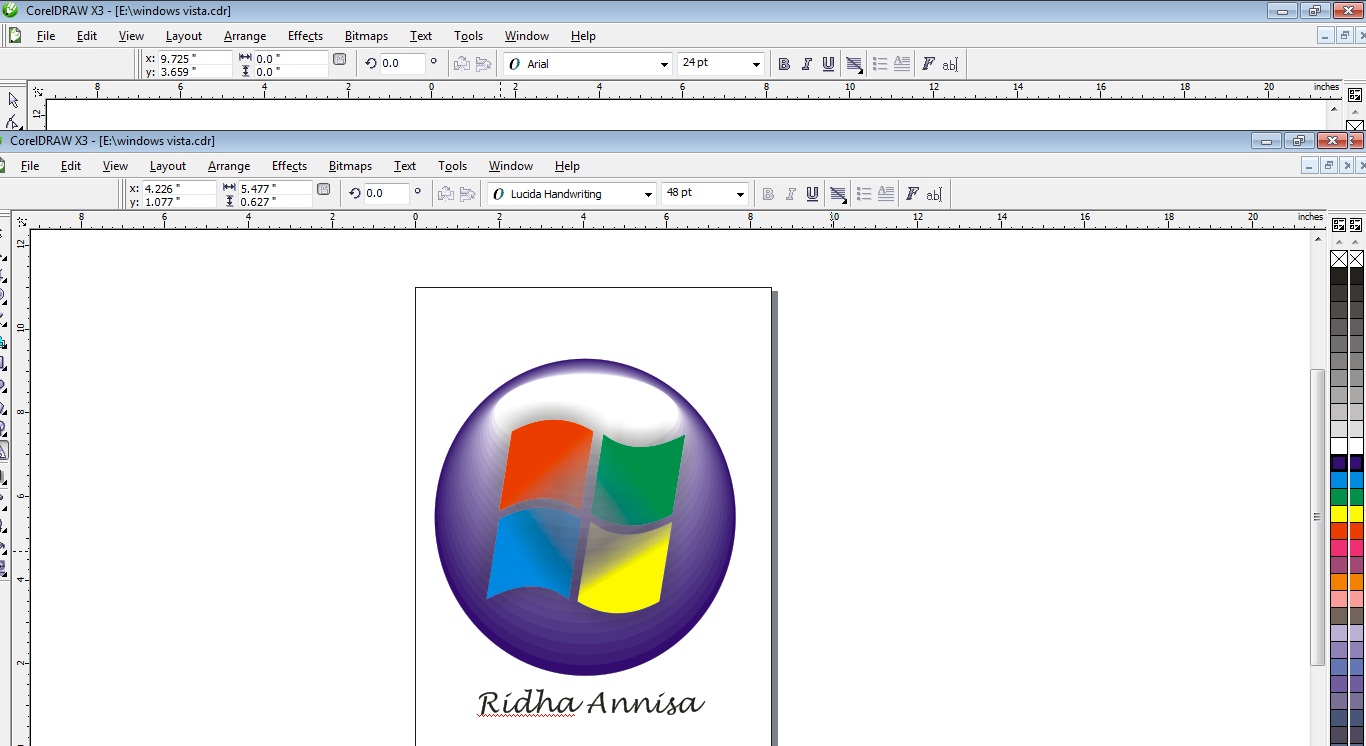
Task: Toggle bold formatting for the selected text
Action: [x=768, y=193]
